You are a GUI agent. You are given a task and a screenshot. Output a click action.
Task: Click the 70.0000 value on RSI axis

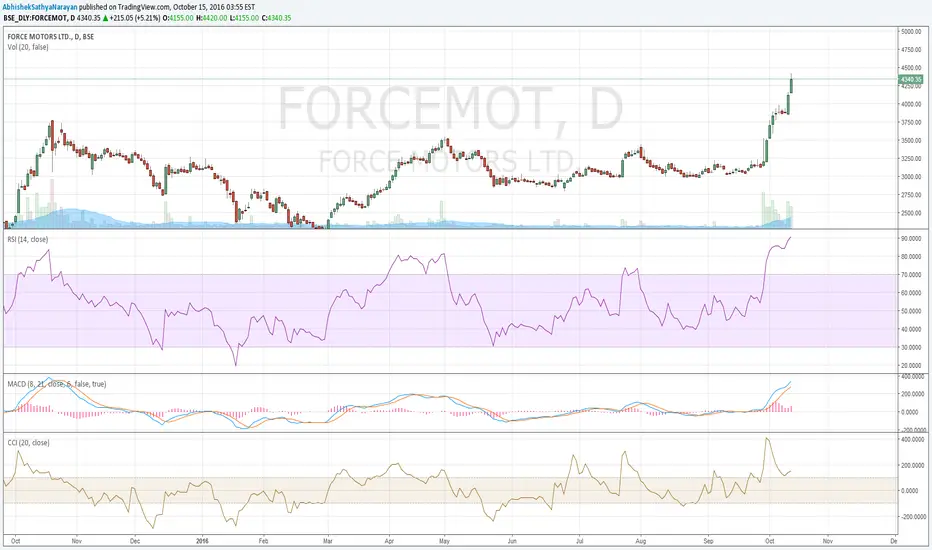tap(911, 275)
